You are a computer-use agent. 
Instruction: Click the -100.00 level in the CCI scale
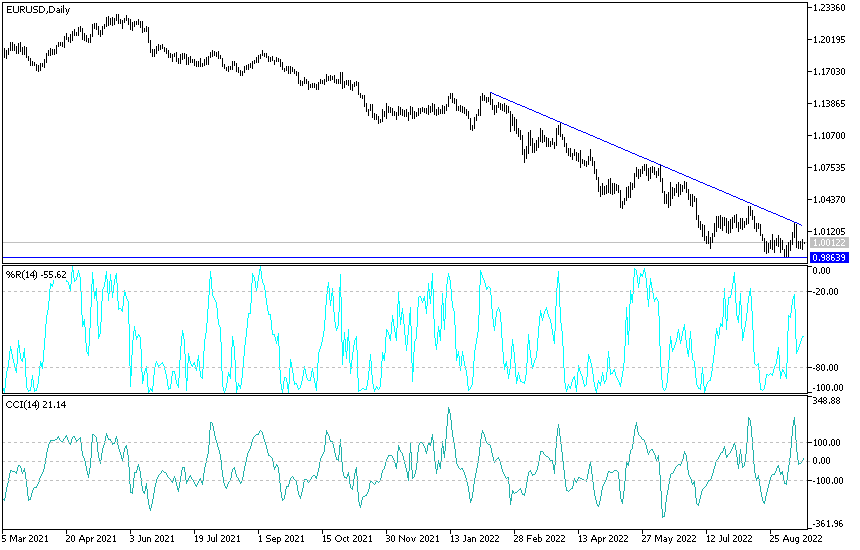click(828, 481)
